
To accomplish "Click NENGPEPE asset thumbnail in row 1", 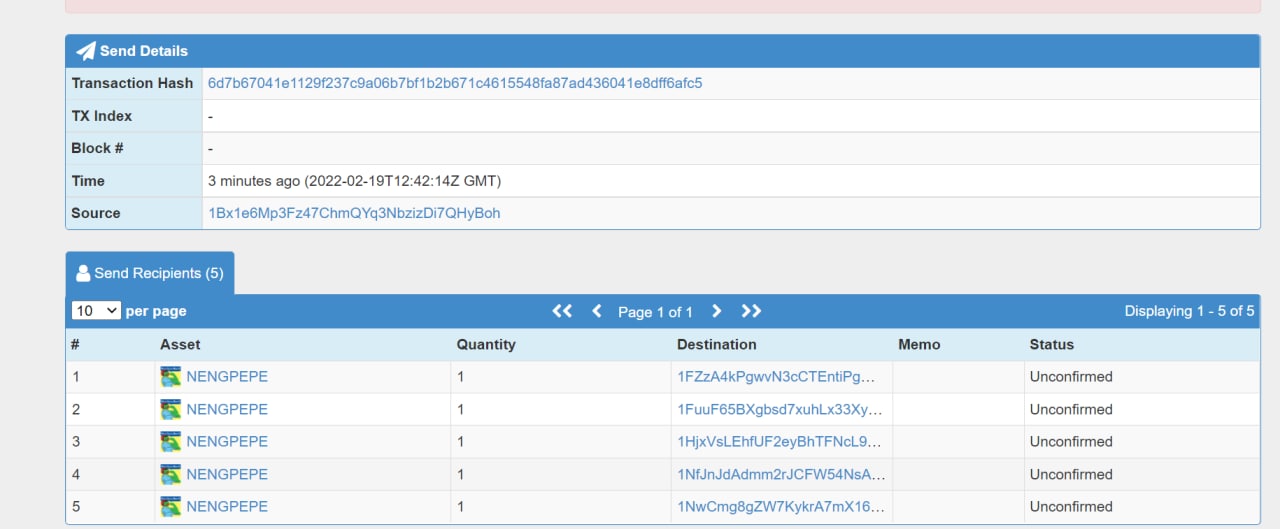I will (x=171, y=377).
